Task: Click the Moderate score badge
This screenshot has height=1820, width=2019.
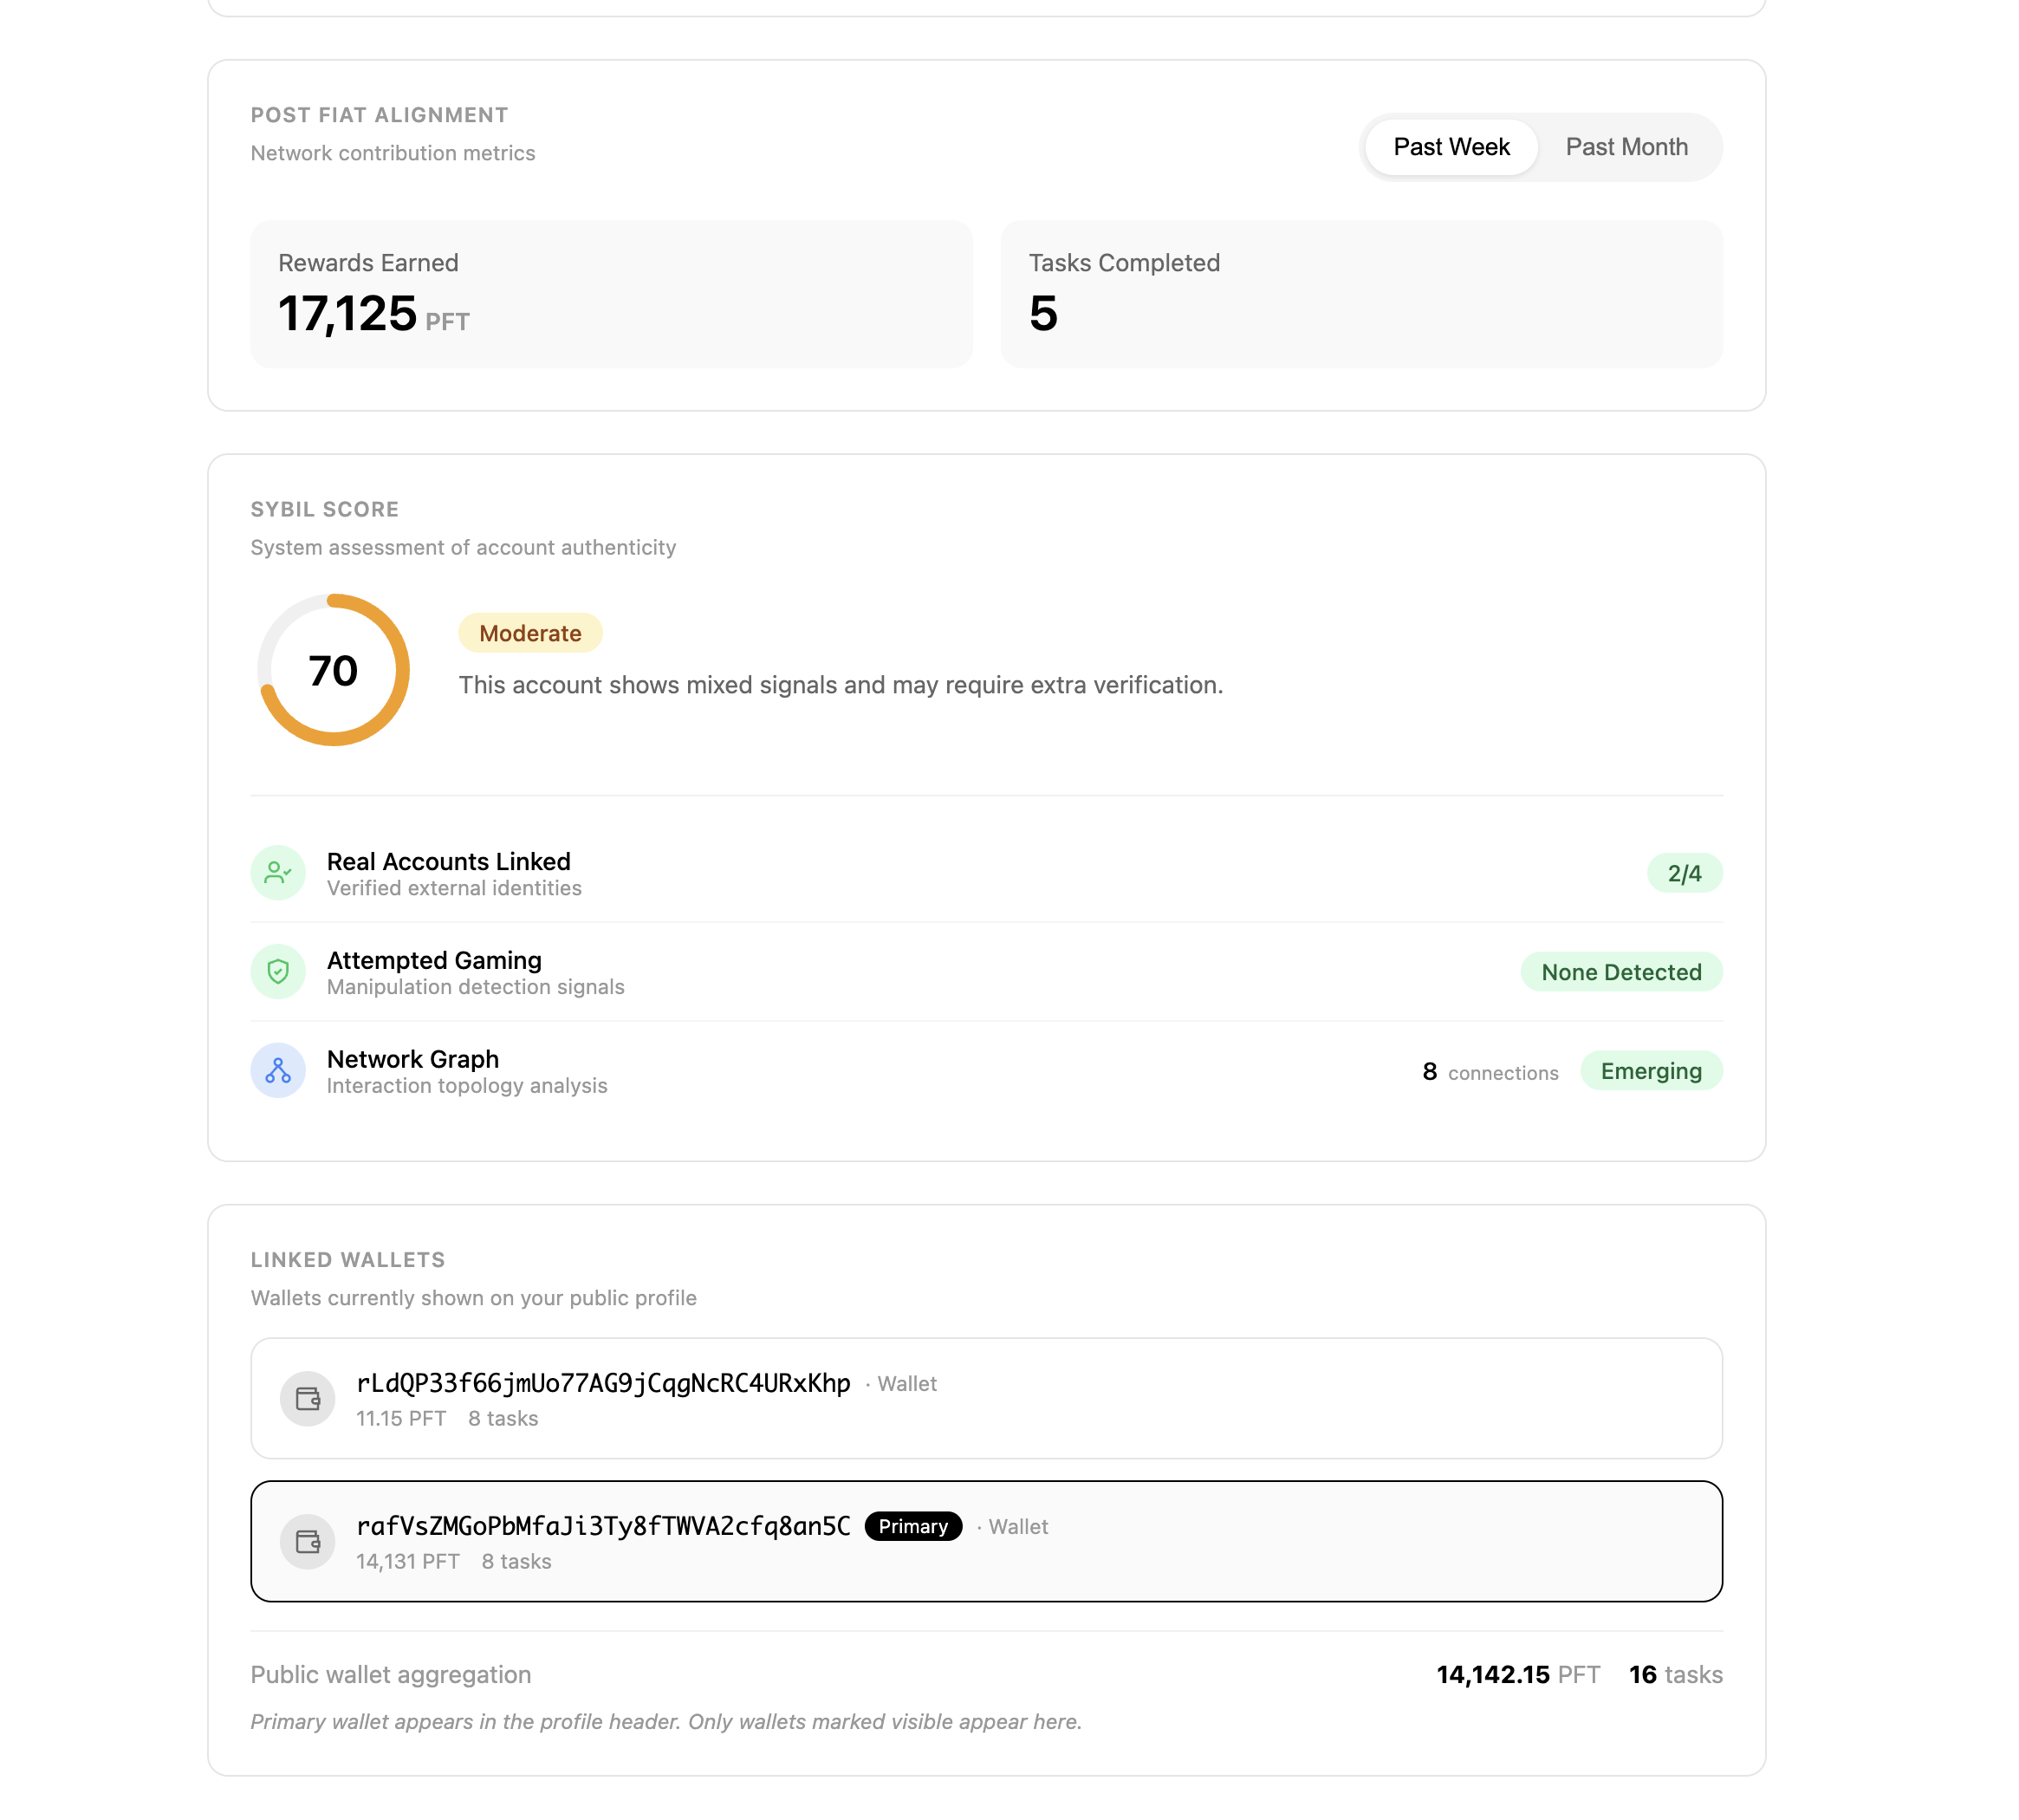Action: pyautogui.click(x=530, y=633)
